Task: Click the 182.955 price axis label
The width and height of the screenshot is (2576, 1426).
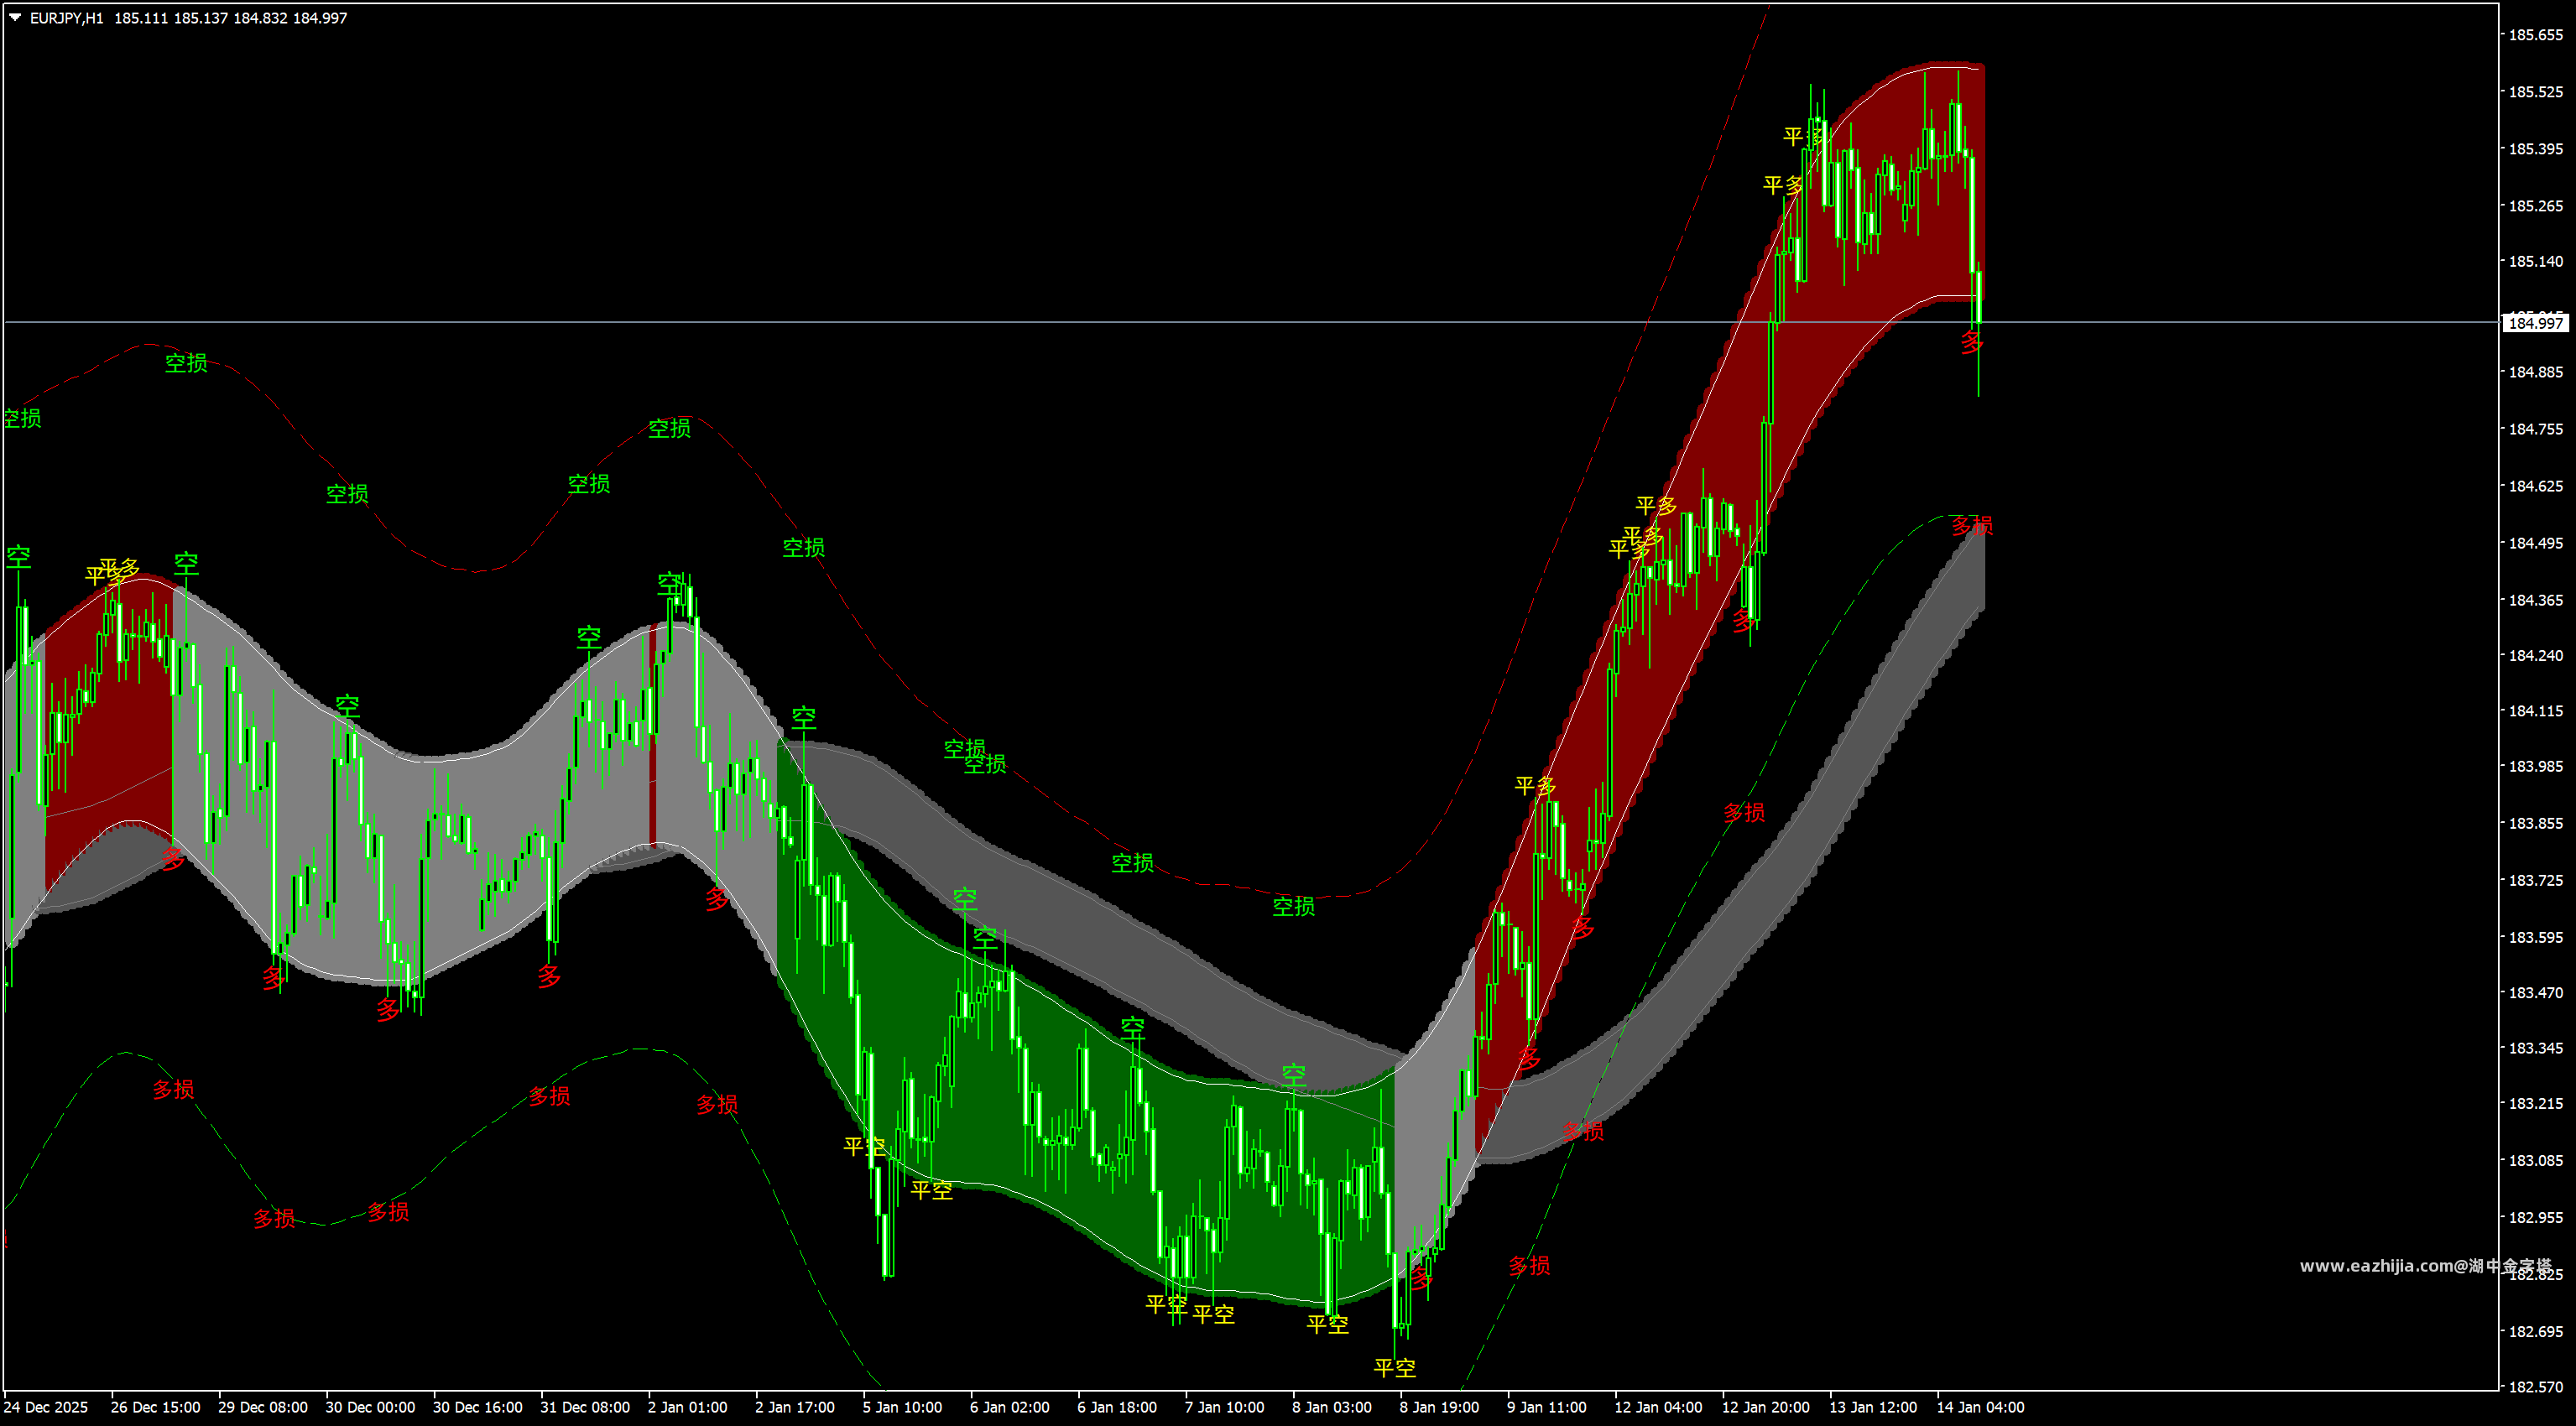Action: 2536,1218
